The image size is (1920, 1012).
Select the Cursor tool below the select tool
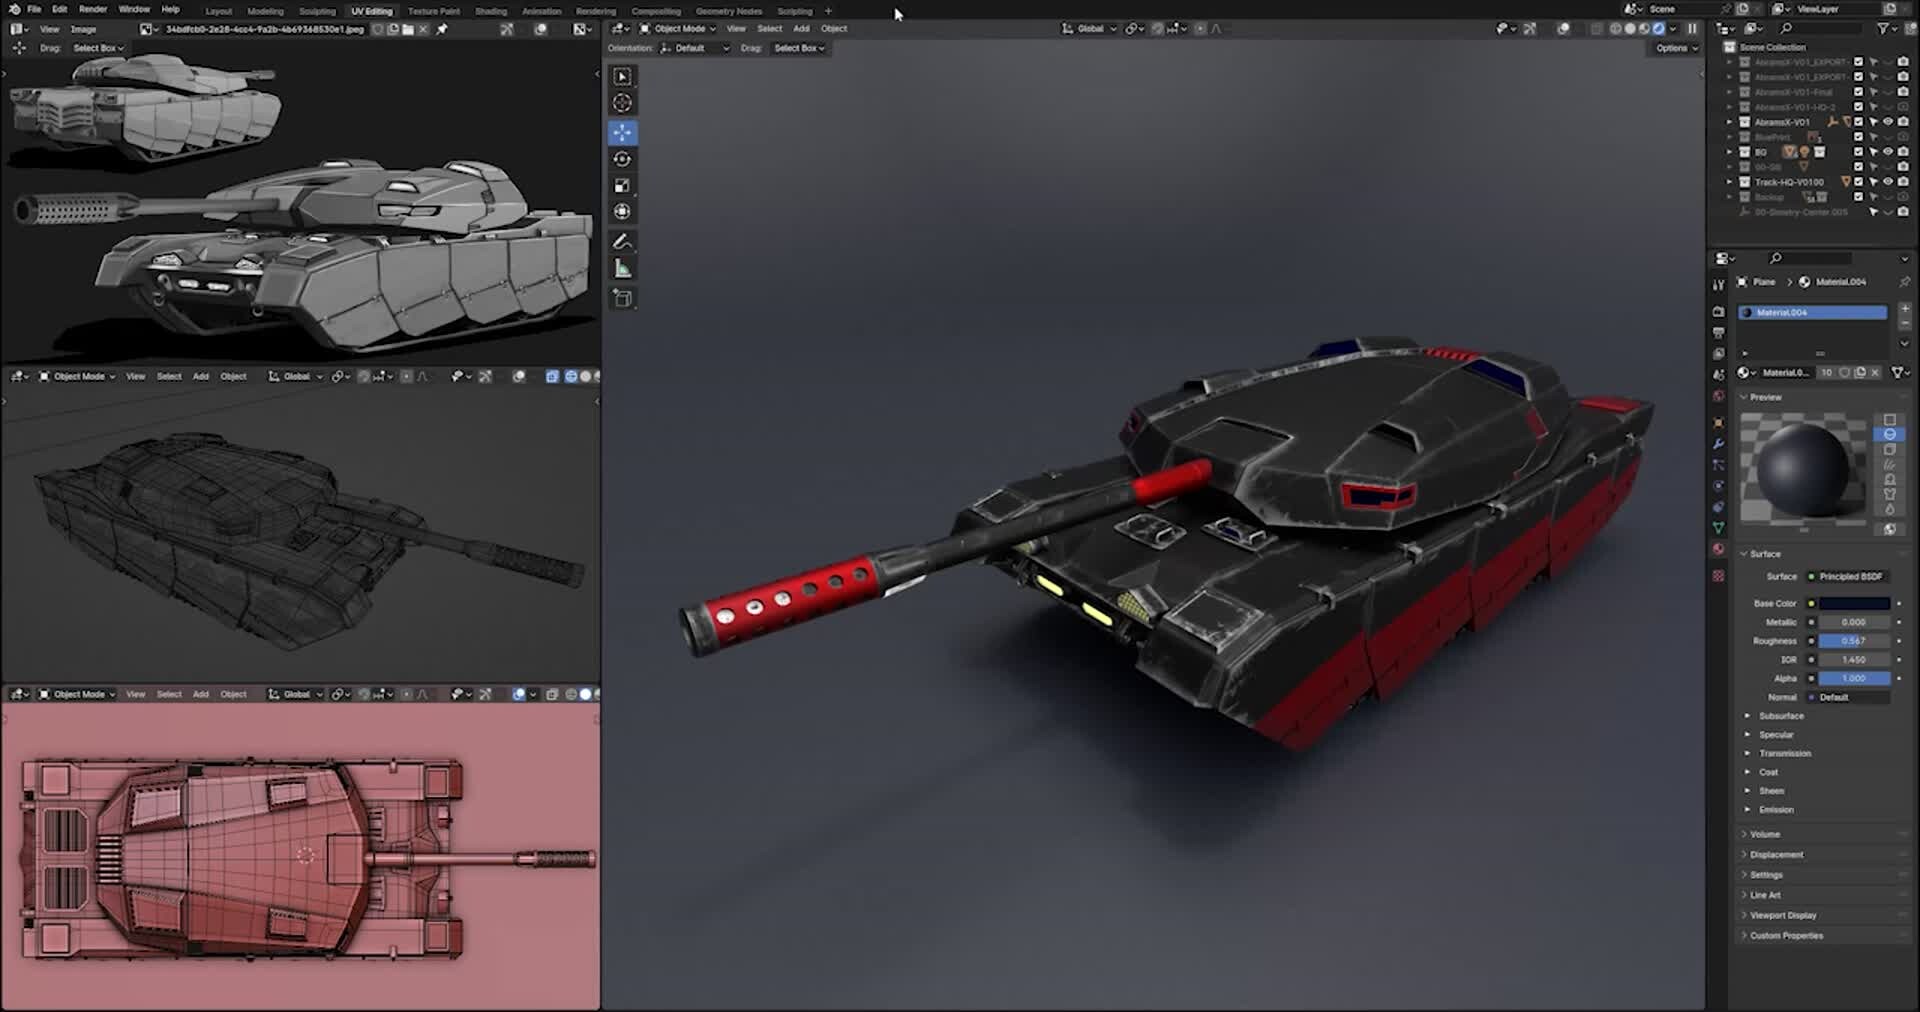click(623, 103)
